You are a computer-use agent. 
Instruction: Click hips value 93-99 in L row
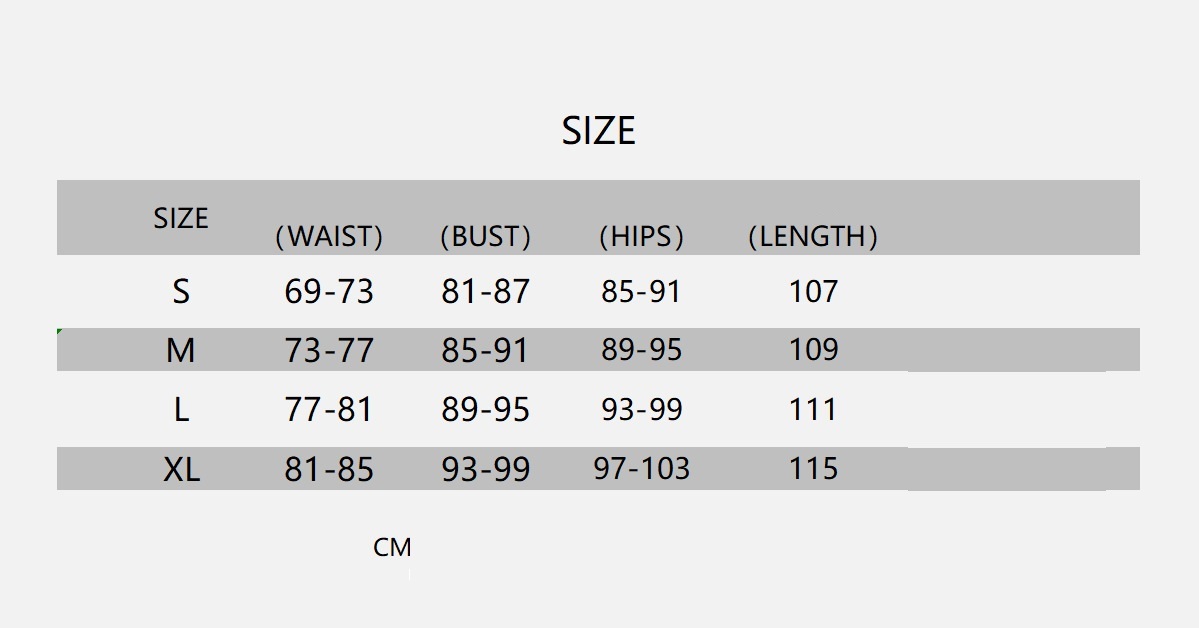tap(642, 409)
